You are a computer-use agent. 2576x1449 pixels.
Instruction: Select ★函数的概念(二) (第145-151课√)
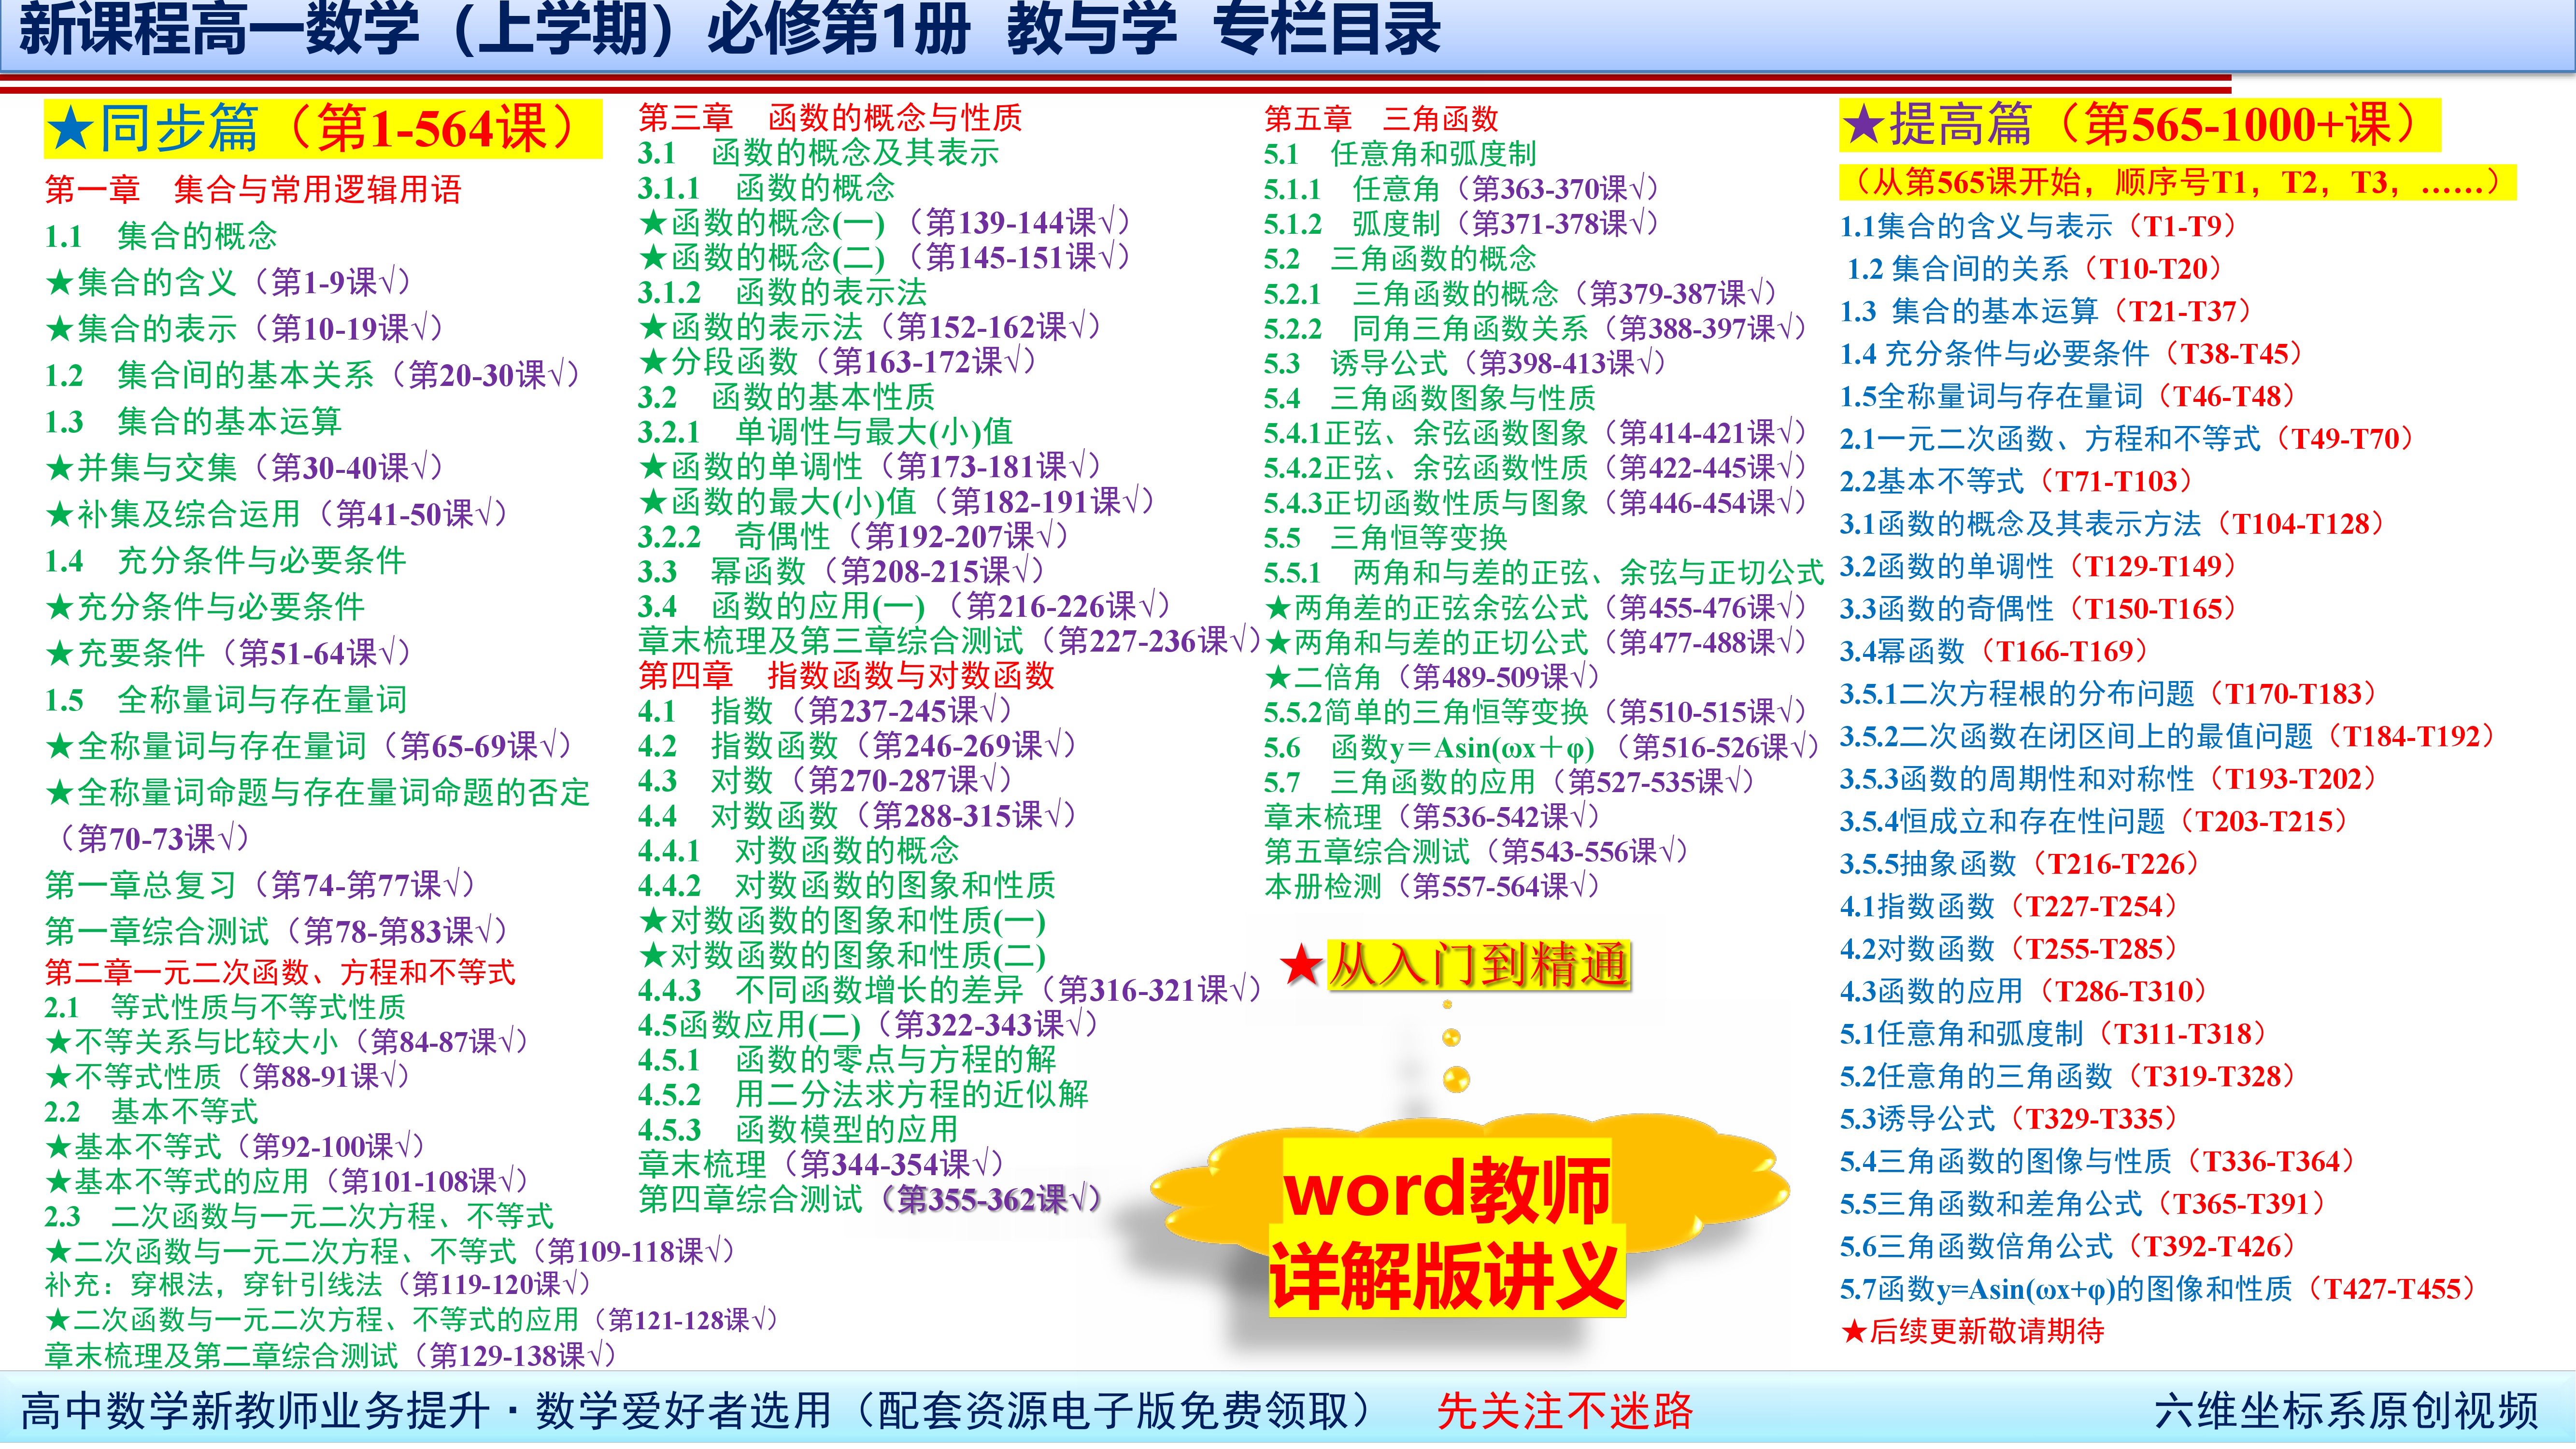886,258
